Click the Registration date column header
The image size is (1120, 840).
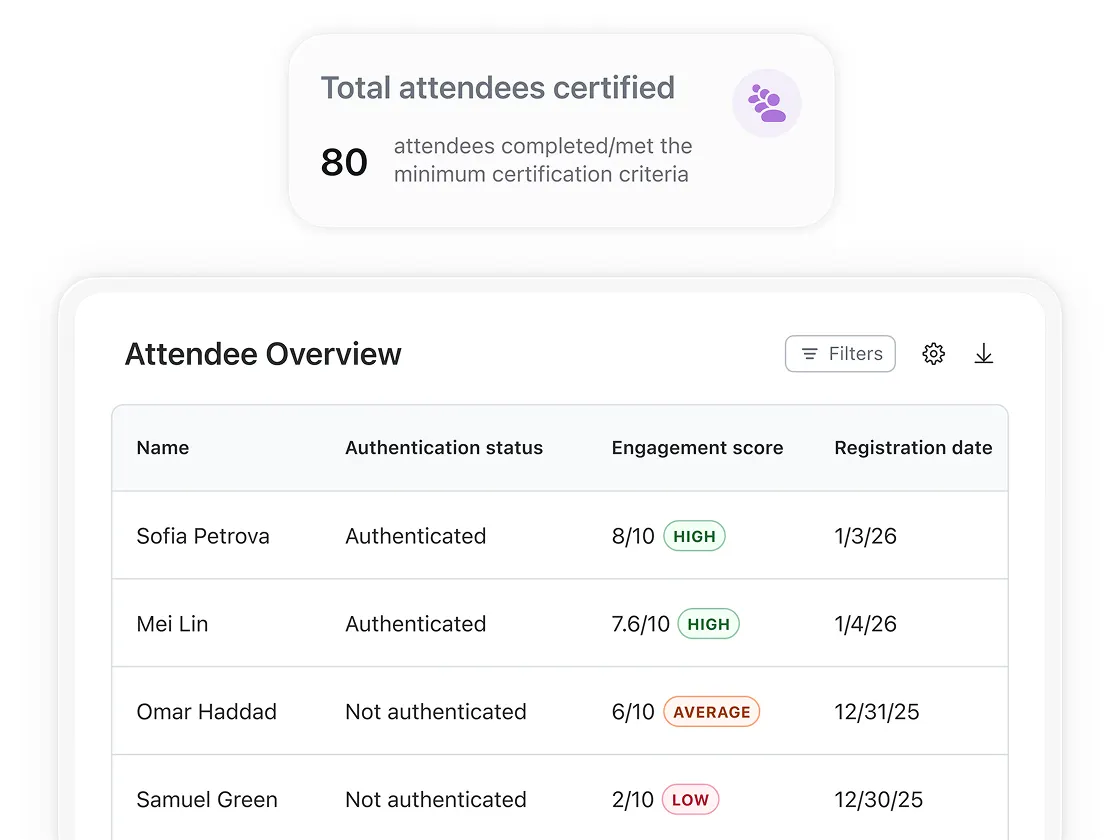click(x=913, y=448)
